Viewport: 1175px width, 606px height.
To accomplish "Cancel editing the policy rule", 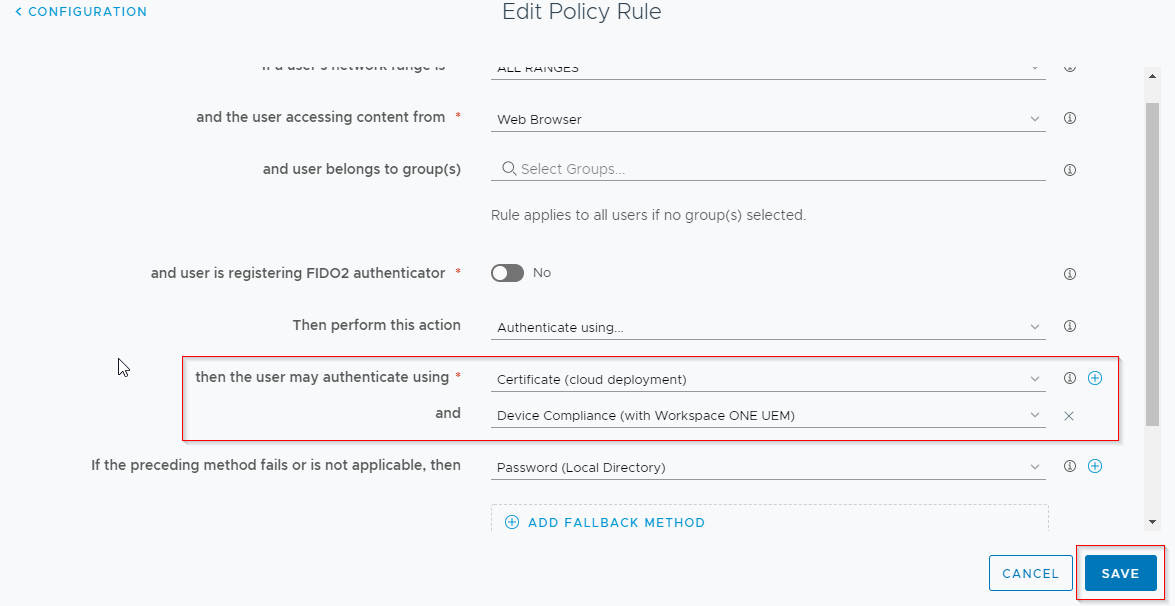I will [1030, 573].
